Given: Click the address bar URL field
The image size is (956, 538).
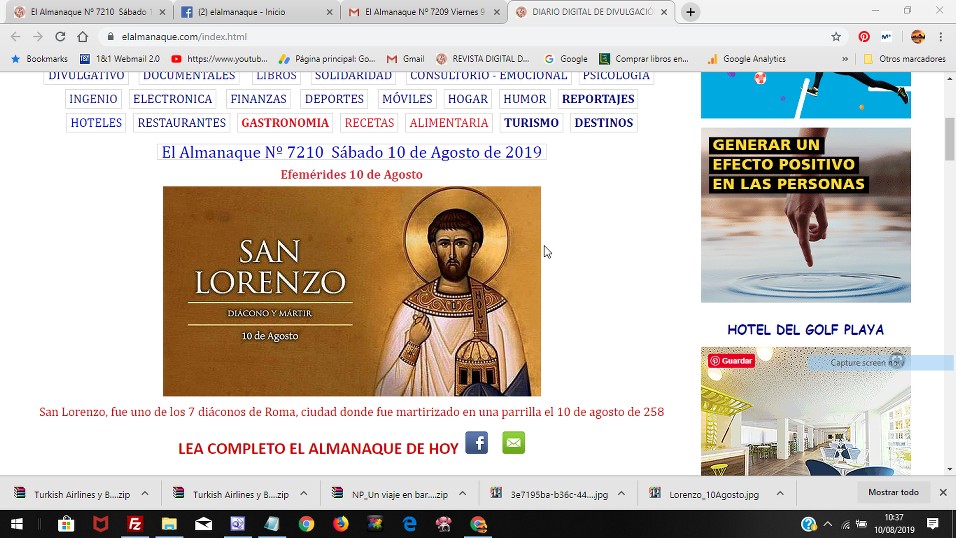Looking at the screenshot, I should pos(463,37).
